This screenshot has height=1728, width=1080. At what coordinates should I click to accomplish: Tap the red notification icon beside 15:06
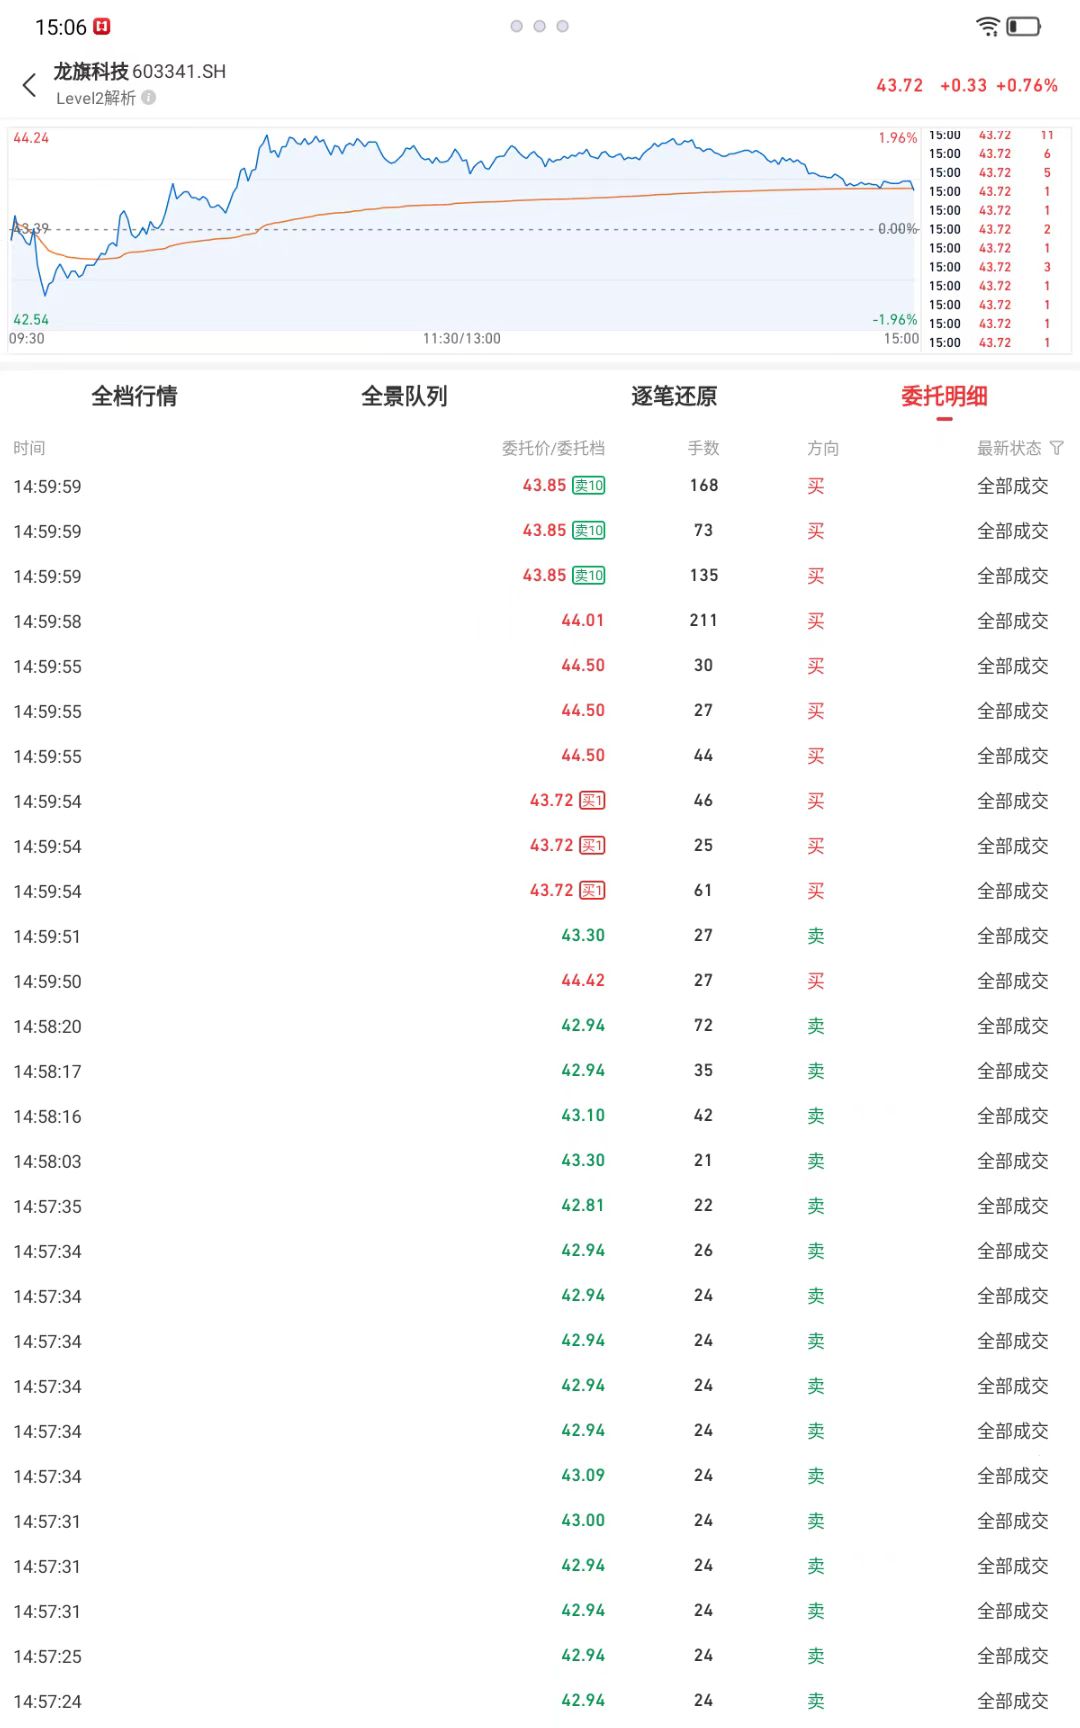(x=101, y=27)
